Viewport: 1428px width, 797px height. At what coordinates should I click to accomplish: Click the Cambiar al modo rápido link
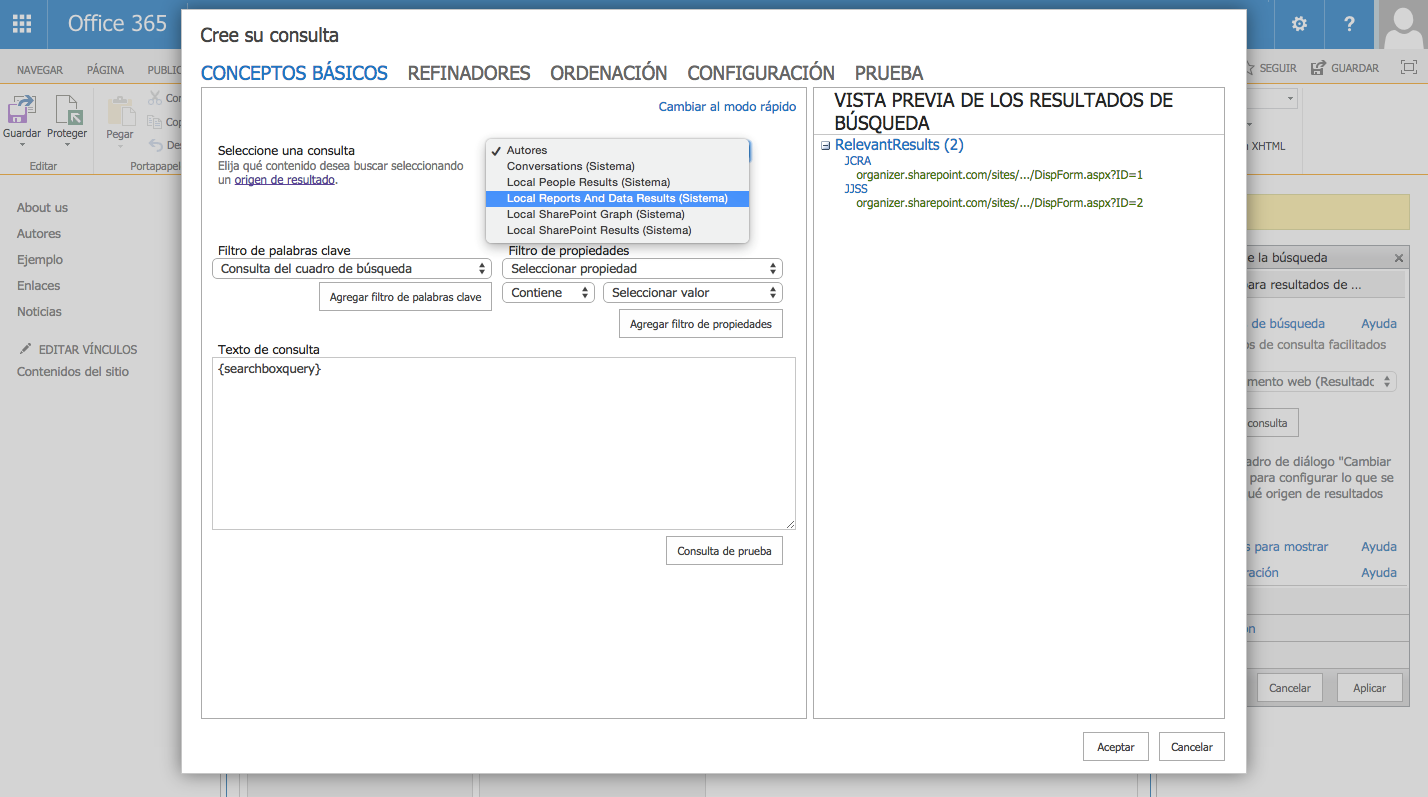tap(726, 106)
